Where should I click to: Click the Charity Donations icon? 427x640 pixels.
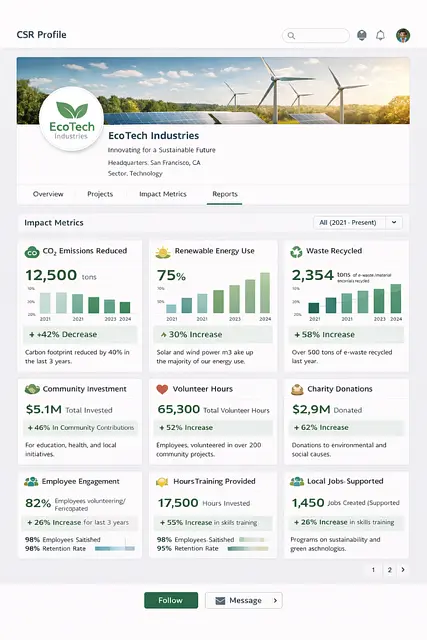point(297,390)
